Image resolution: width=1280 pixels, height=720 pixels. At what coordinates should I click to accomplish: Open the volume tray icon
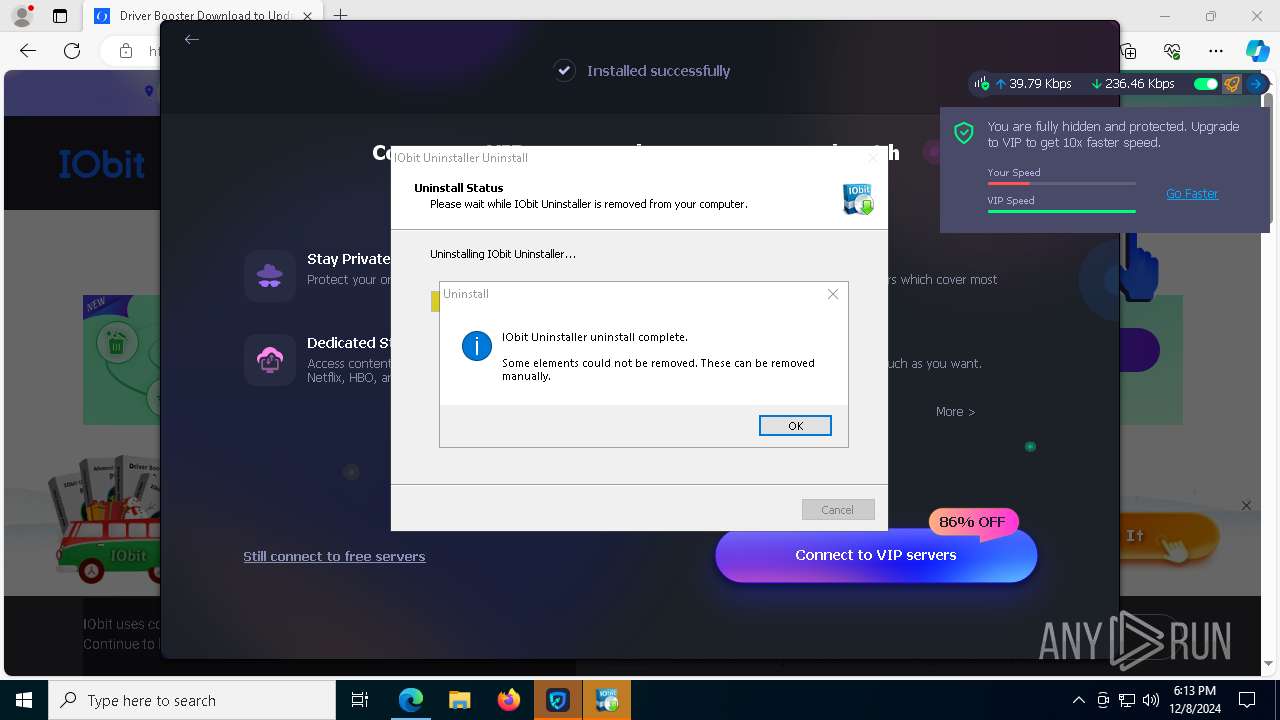[x=1151, y=700]
